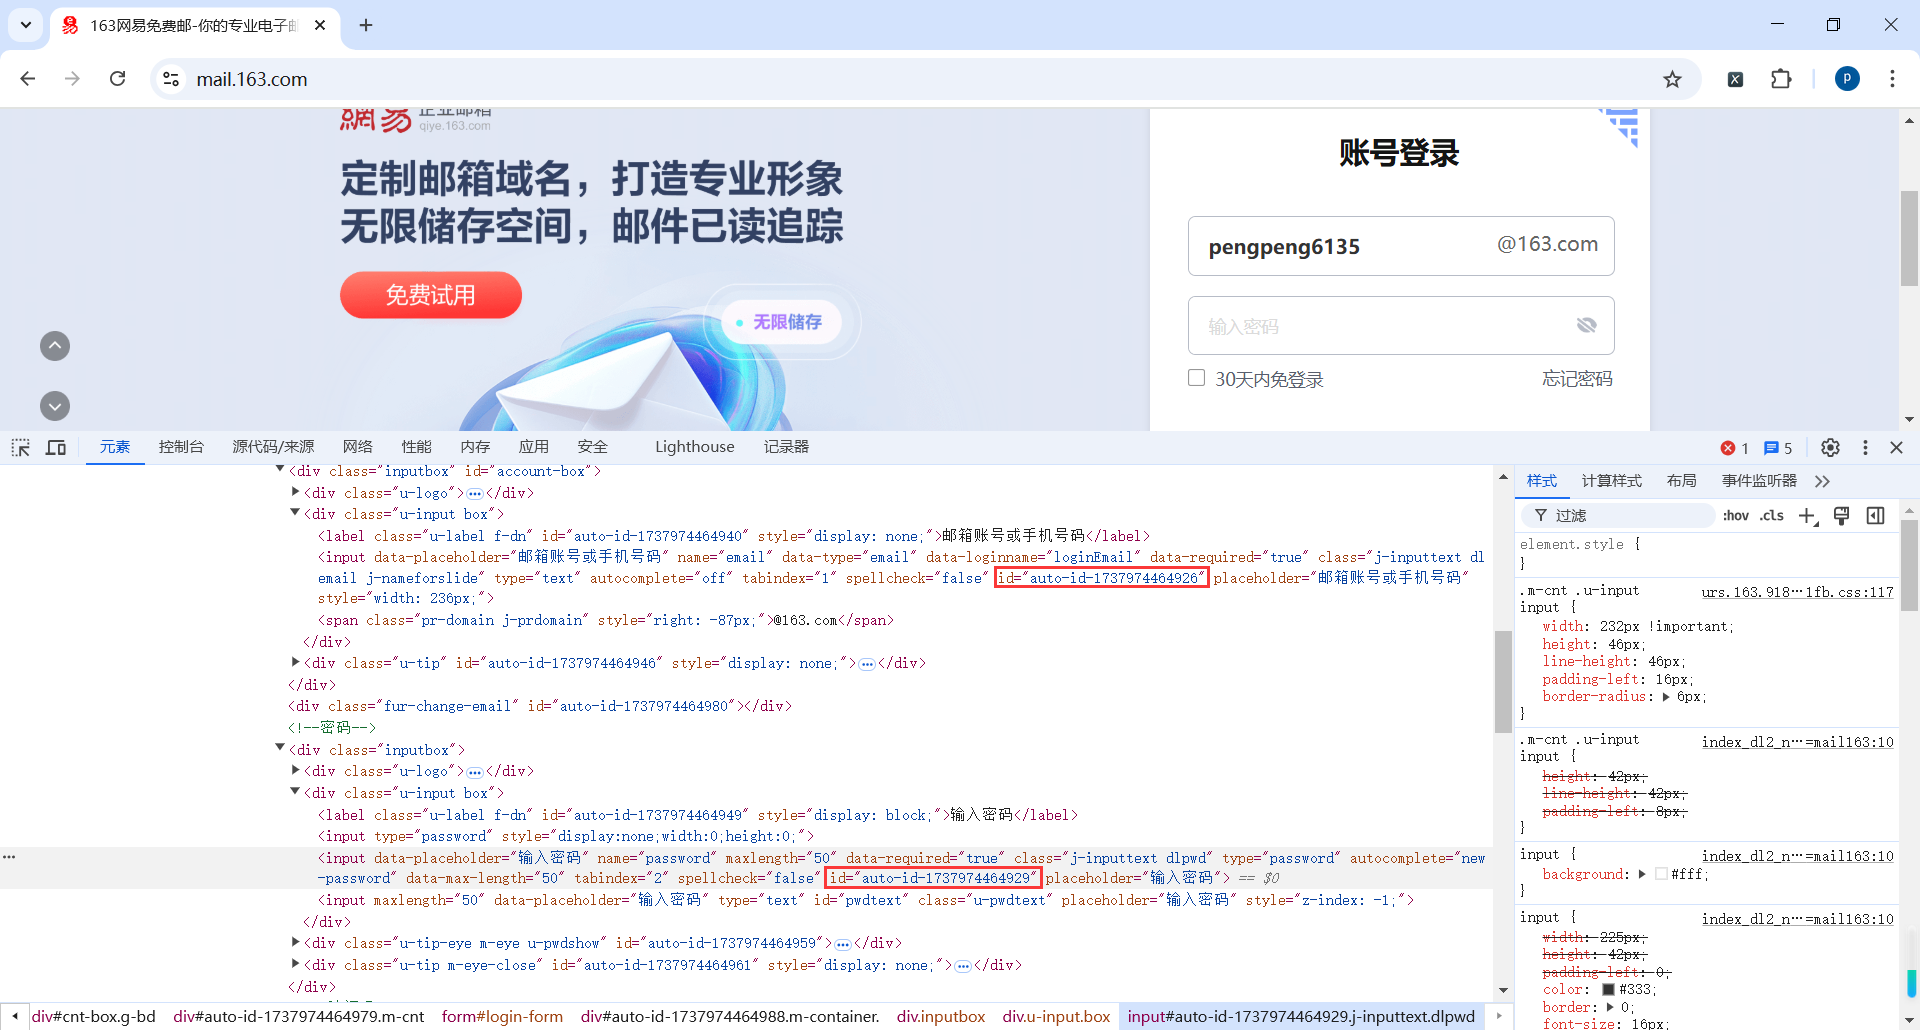Select the 网络 tab

[357, 447]
